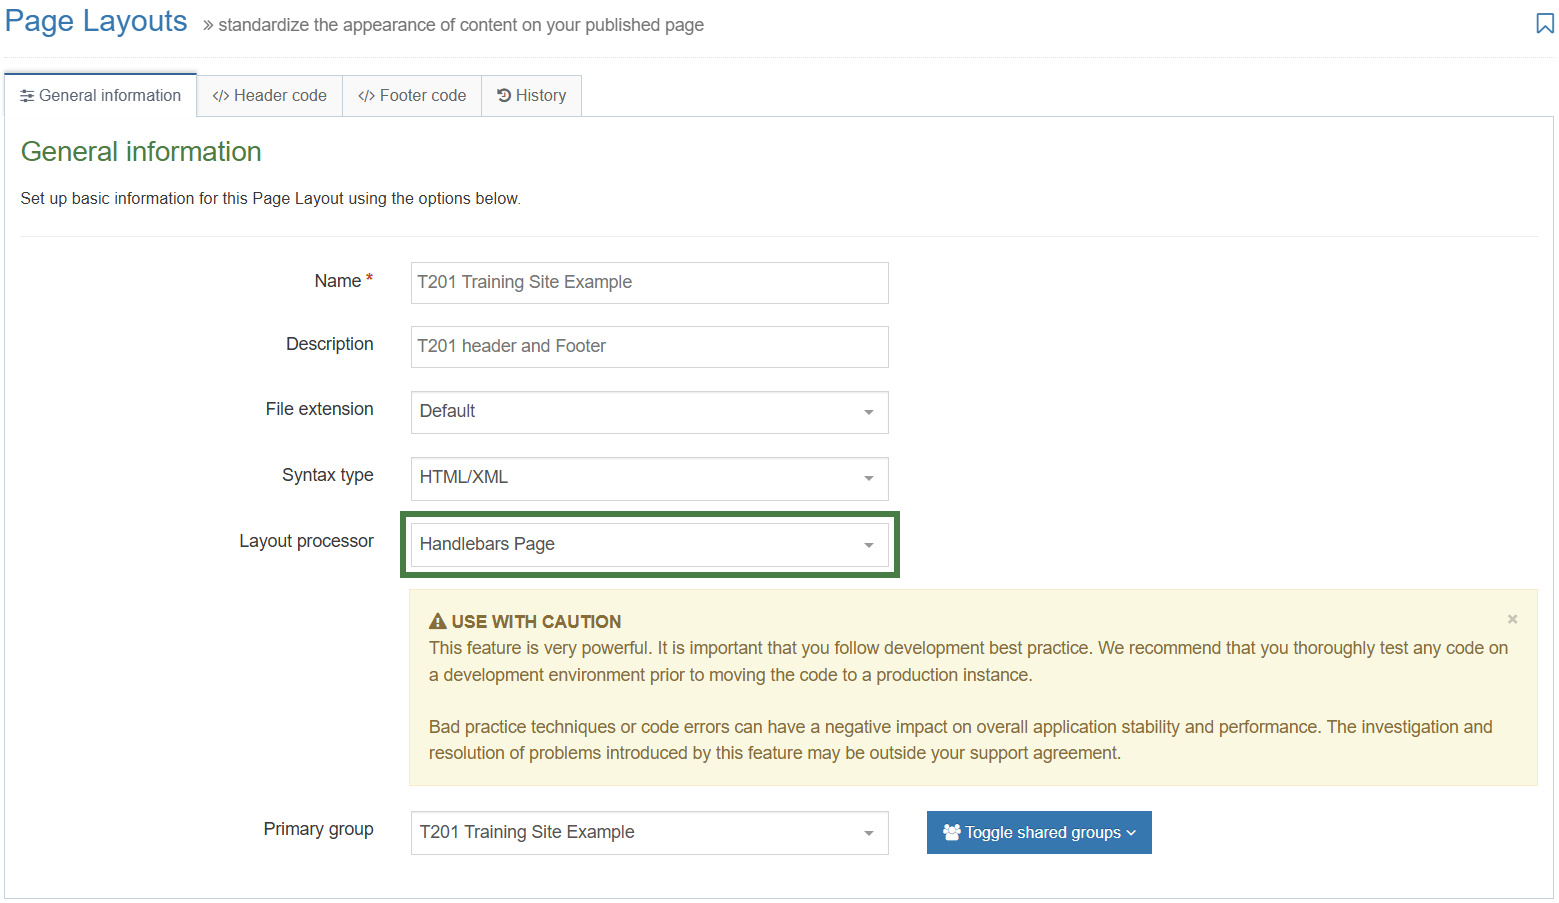Switch to the Header code tab
This screenshot has width=1559, height=903.
pos(270,96)
